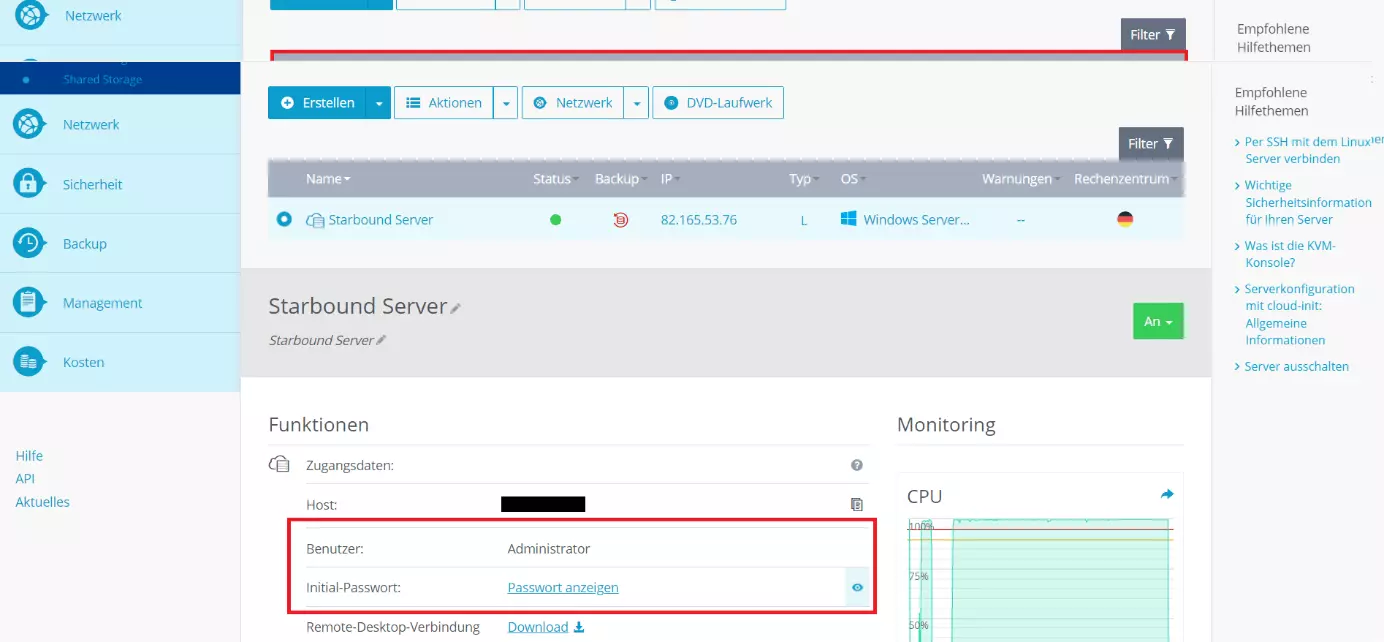Expand the Erstellen dropdown arrow
Screen dimensions: 1384x642
pos(379,103)
